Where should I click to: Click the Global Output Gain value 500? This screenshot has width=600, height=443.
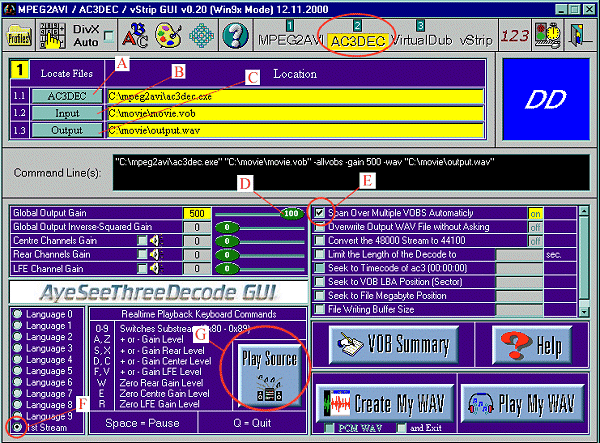pyautogui.click(x=197, y=213)
